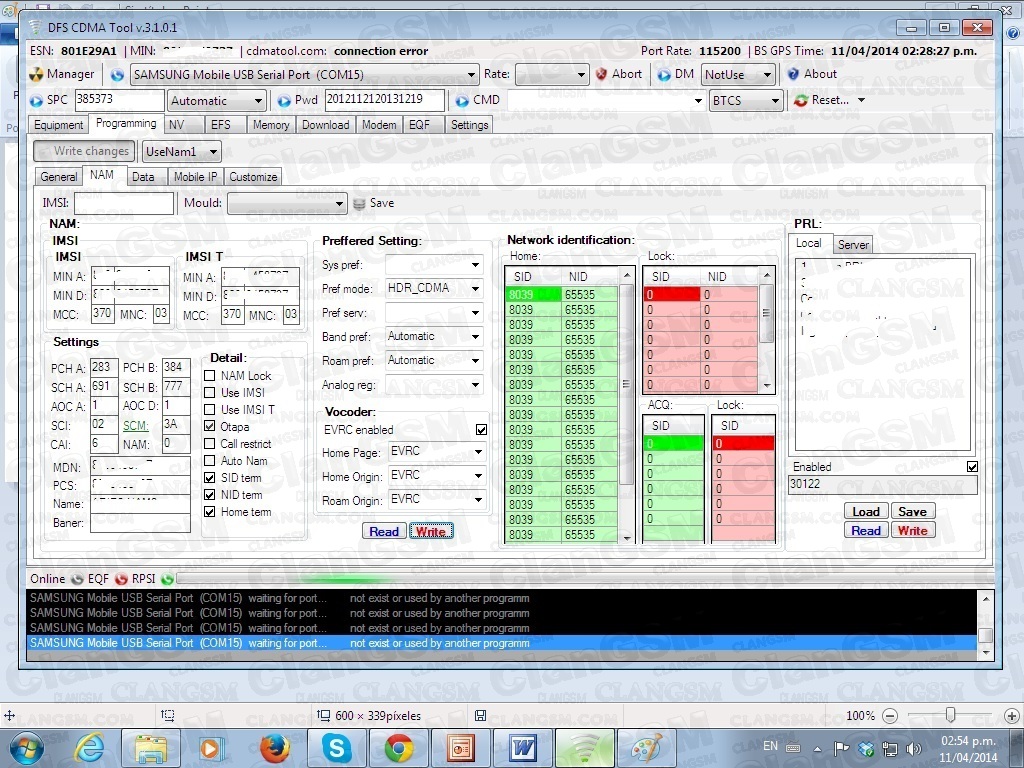The image size is (1024, 768).
Task: Click the green icon after RPSI
Action: [x=167, y=579]
